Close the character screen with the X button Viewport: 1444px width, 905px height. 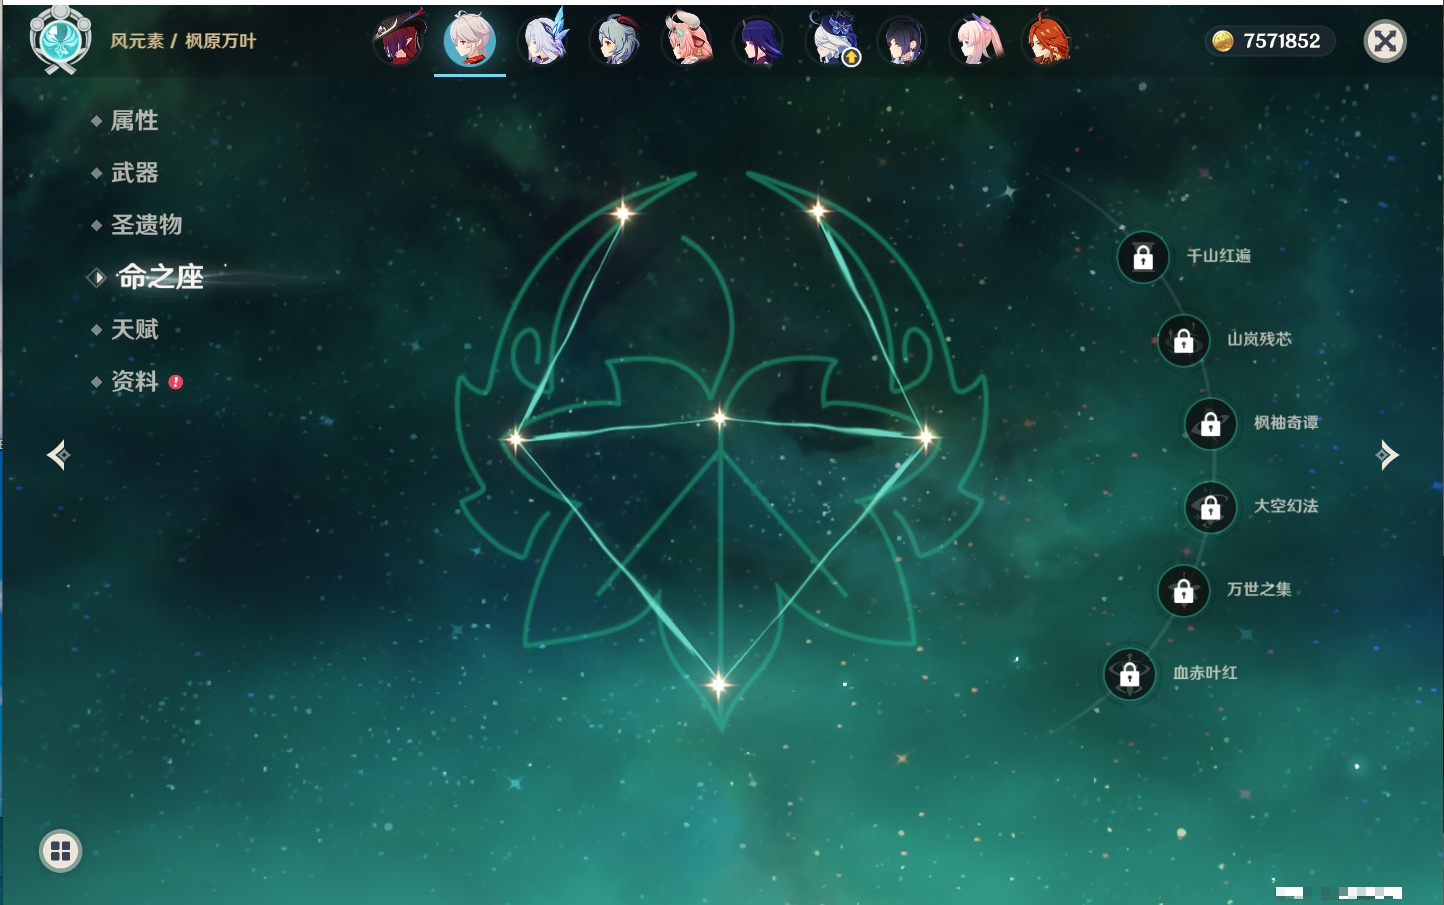point(1385,41)
